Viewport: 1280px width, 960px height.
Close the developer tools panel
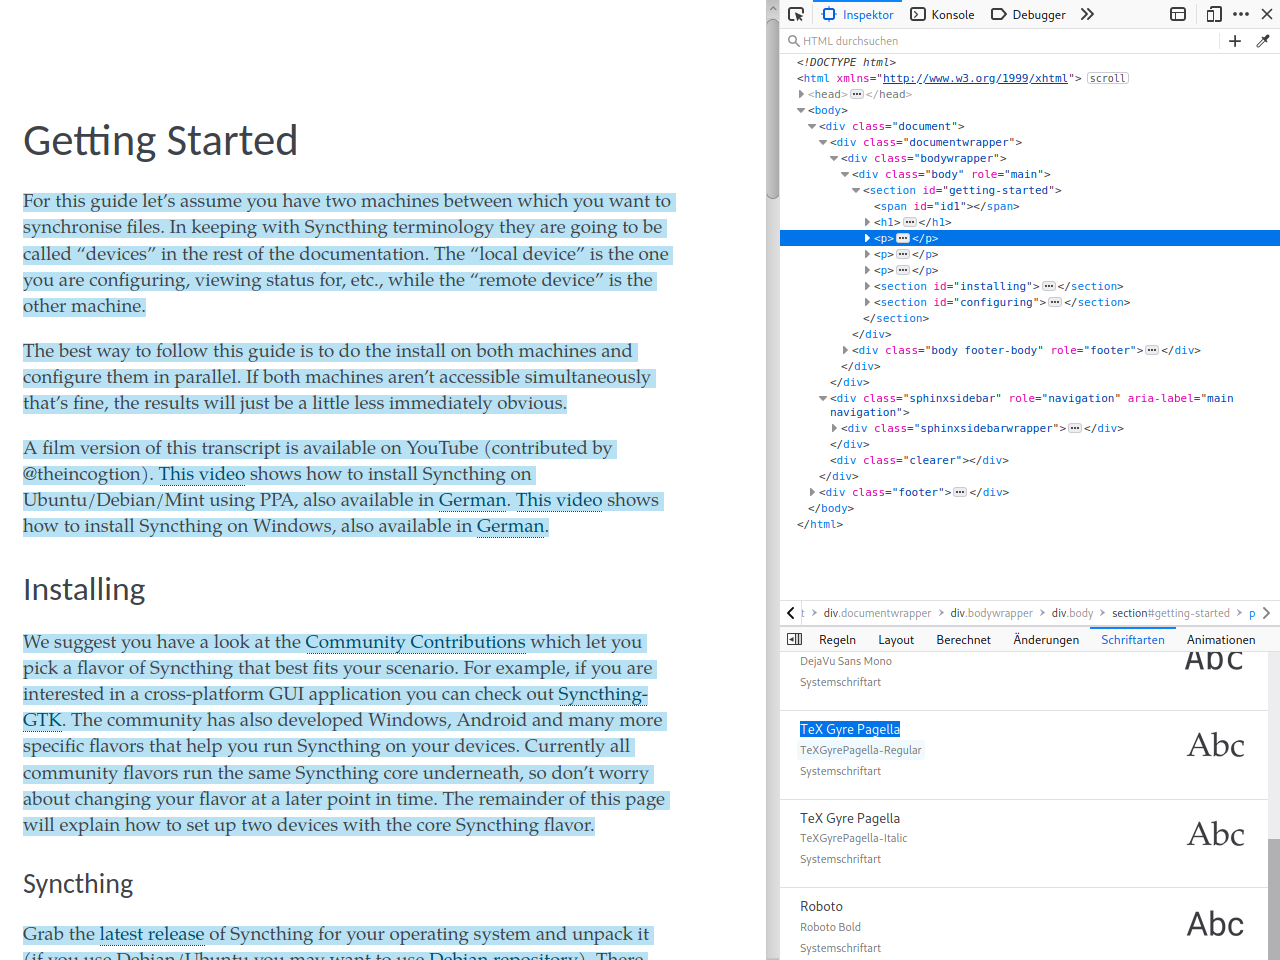1266,14
